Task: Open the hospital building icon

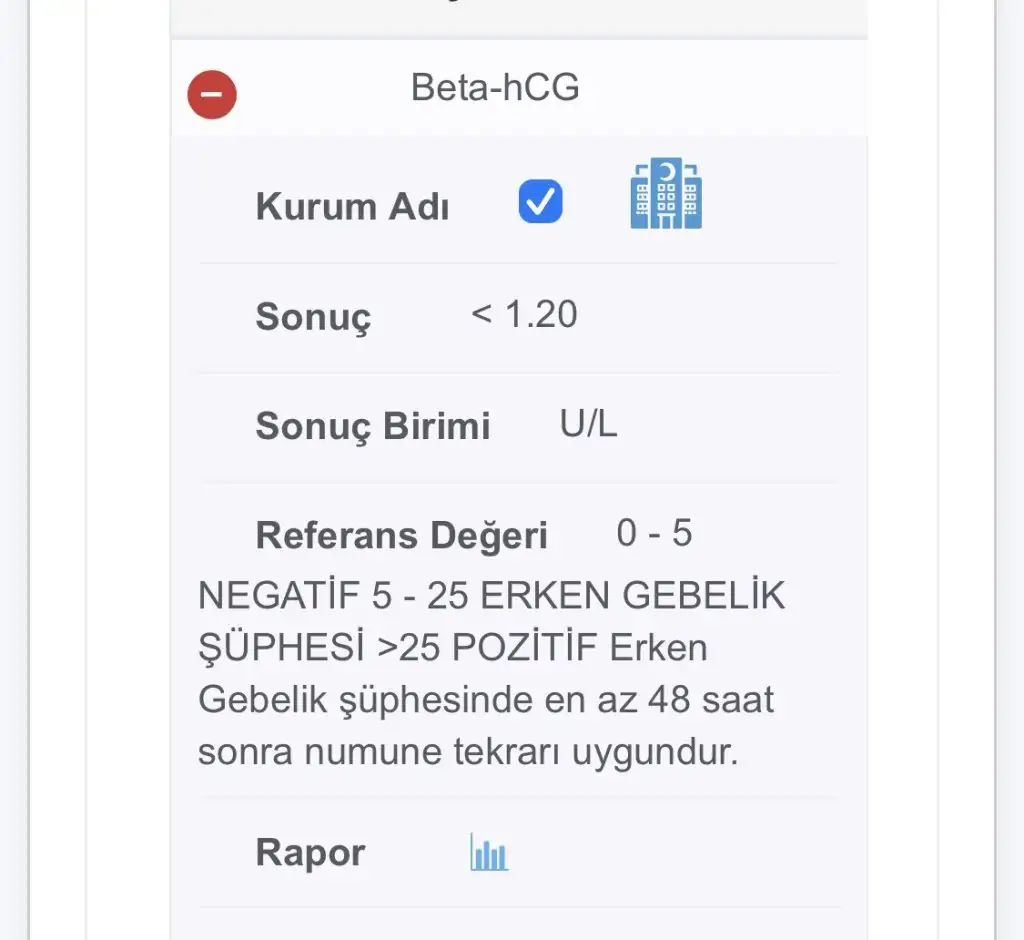Action: tap(666, 195)
